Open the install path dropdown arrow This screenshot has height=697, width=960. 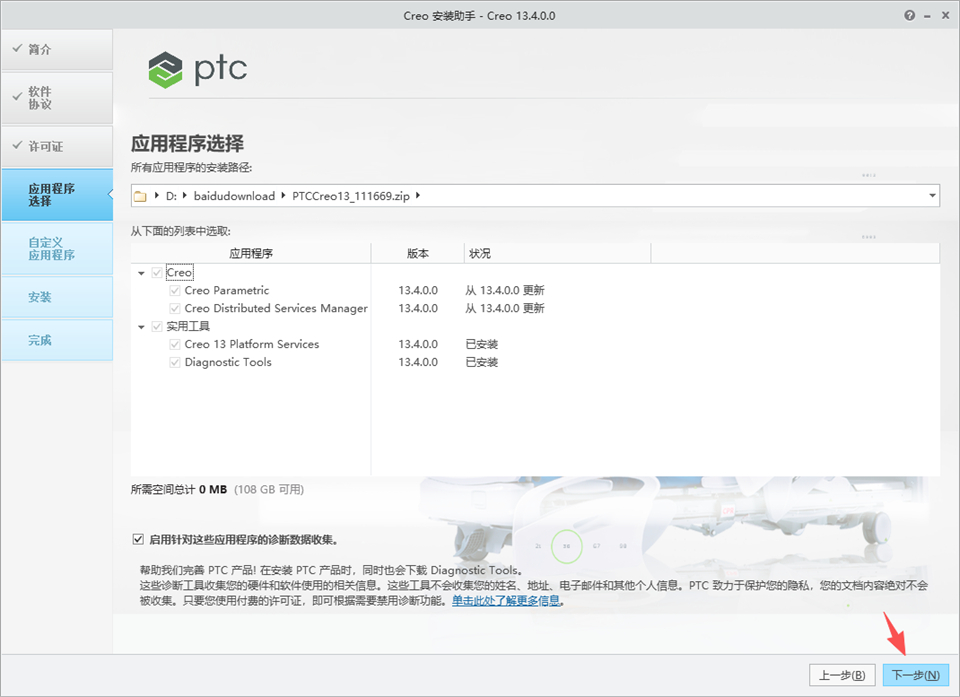click(932, 196)
